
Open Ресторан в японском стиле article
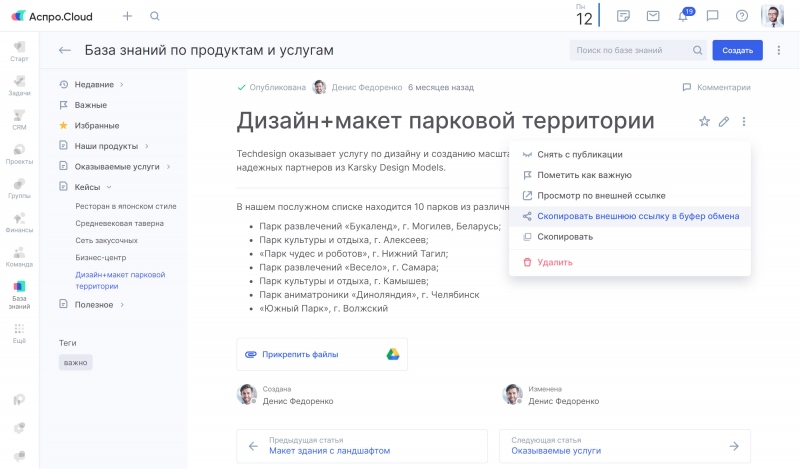(x=126, y=206)
